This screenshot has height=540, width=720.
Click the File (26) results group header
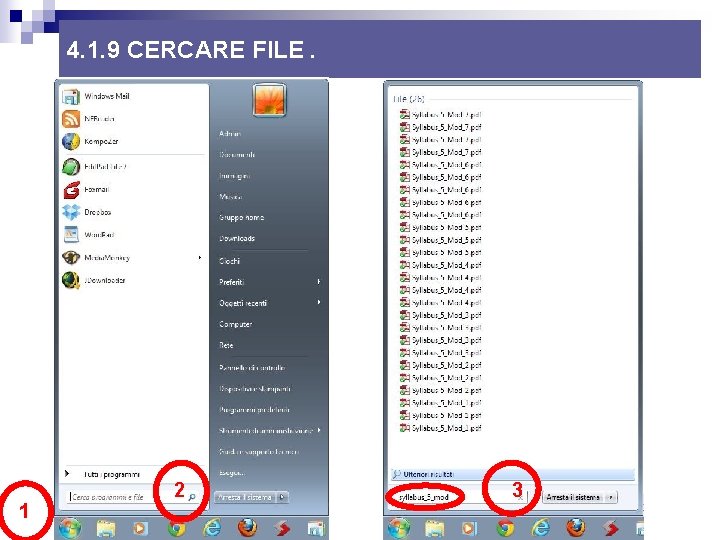coord(409,99)
